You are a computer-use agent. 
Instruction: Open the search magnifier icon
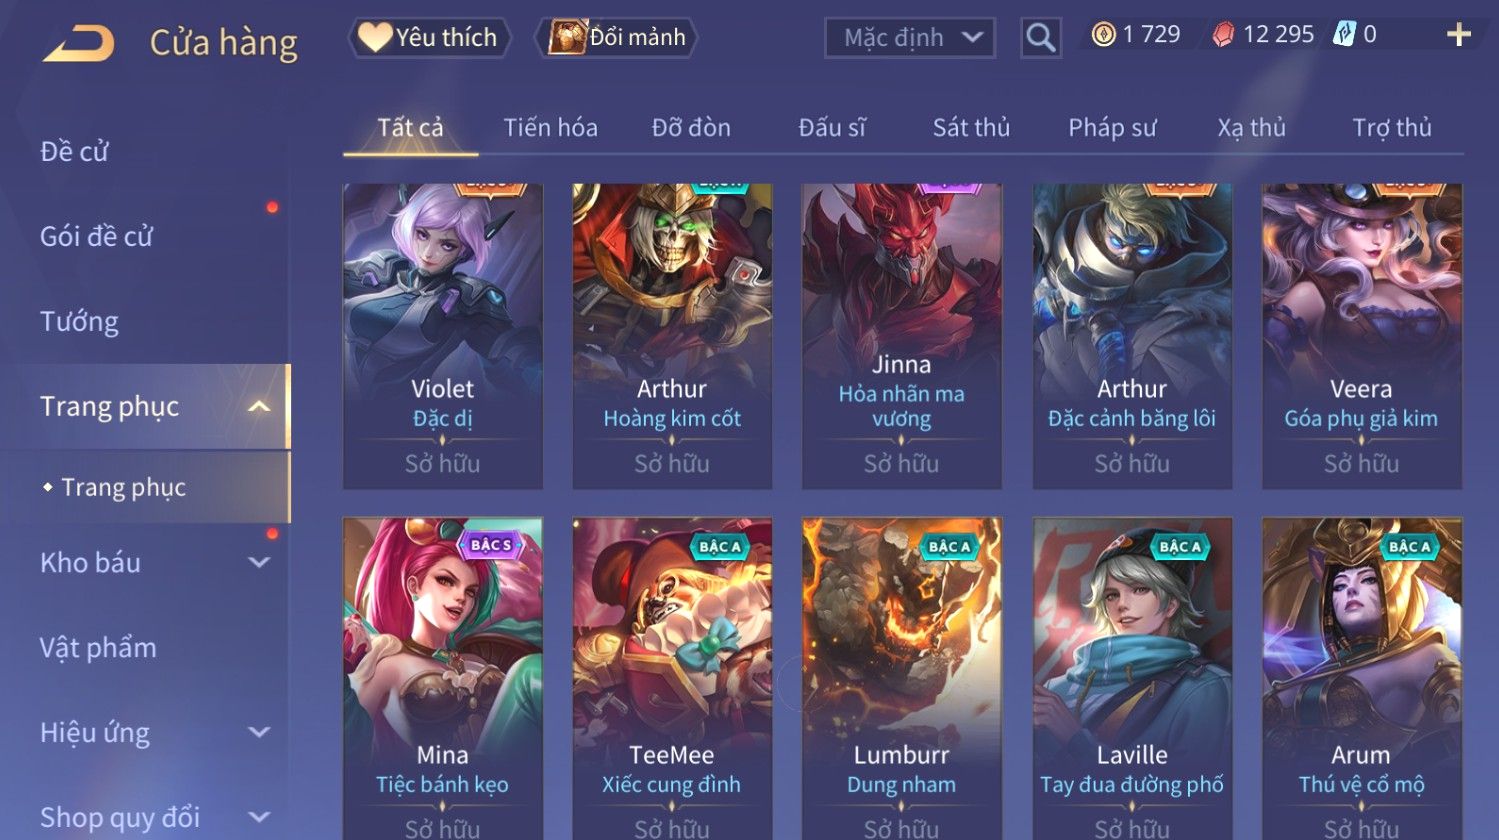click(1040, 38)
